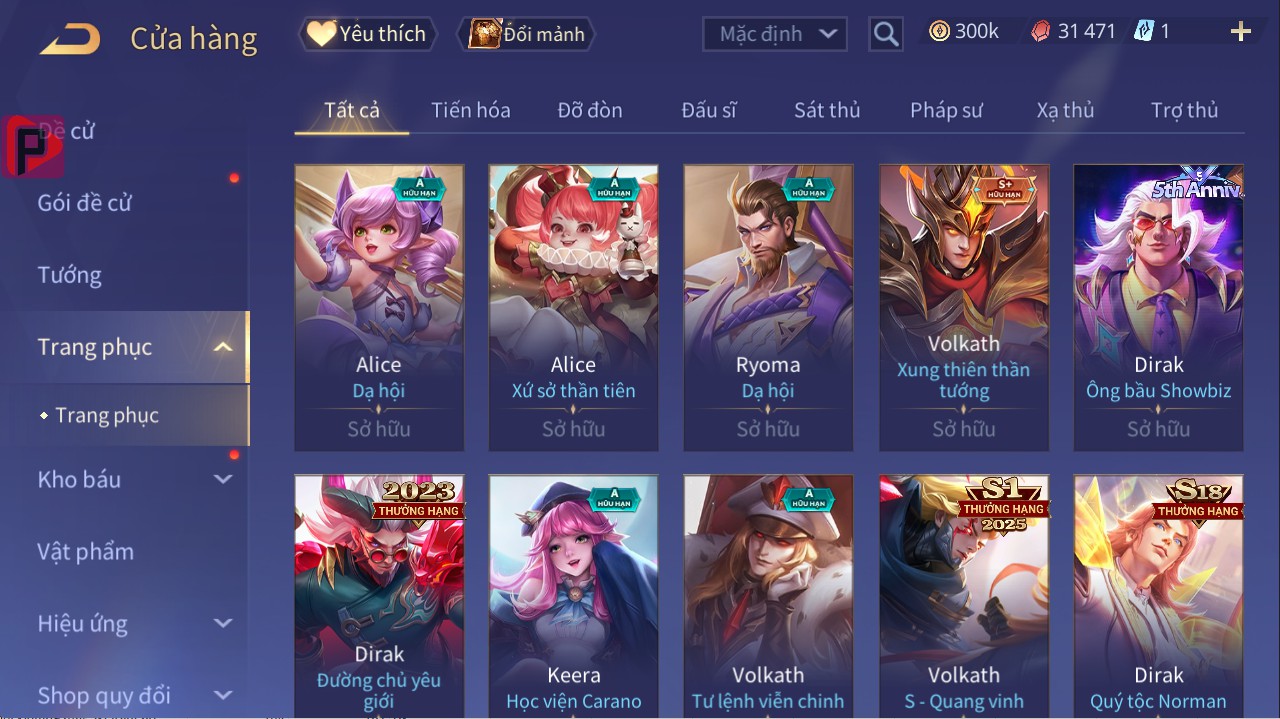Open the search magnifier icon
The height and width of the screenshot is (719, 1280).
886,34
